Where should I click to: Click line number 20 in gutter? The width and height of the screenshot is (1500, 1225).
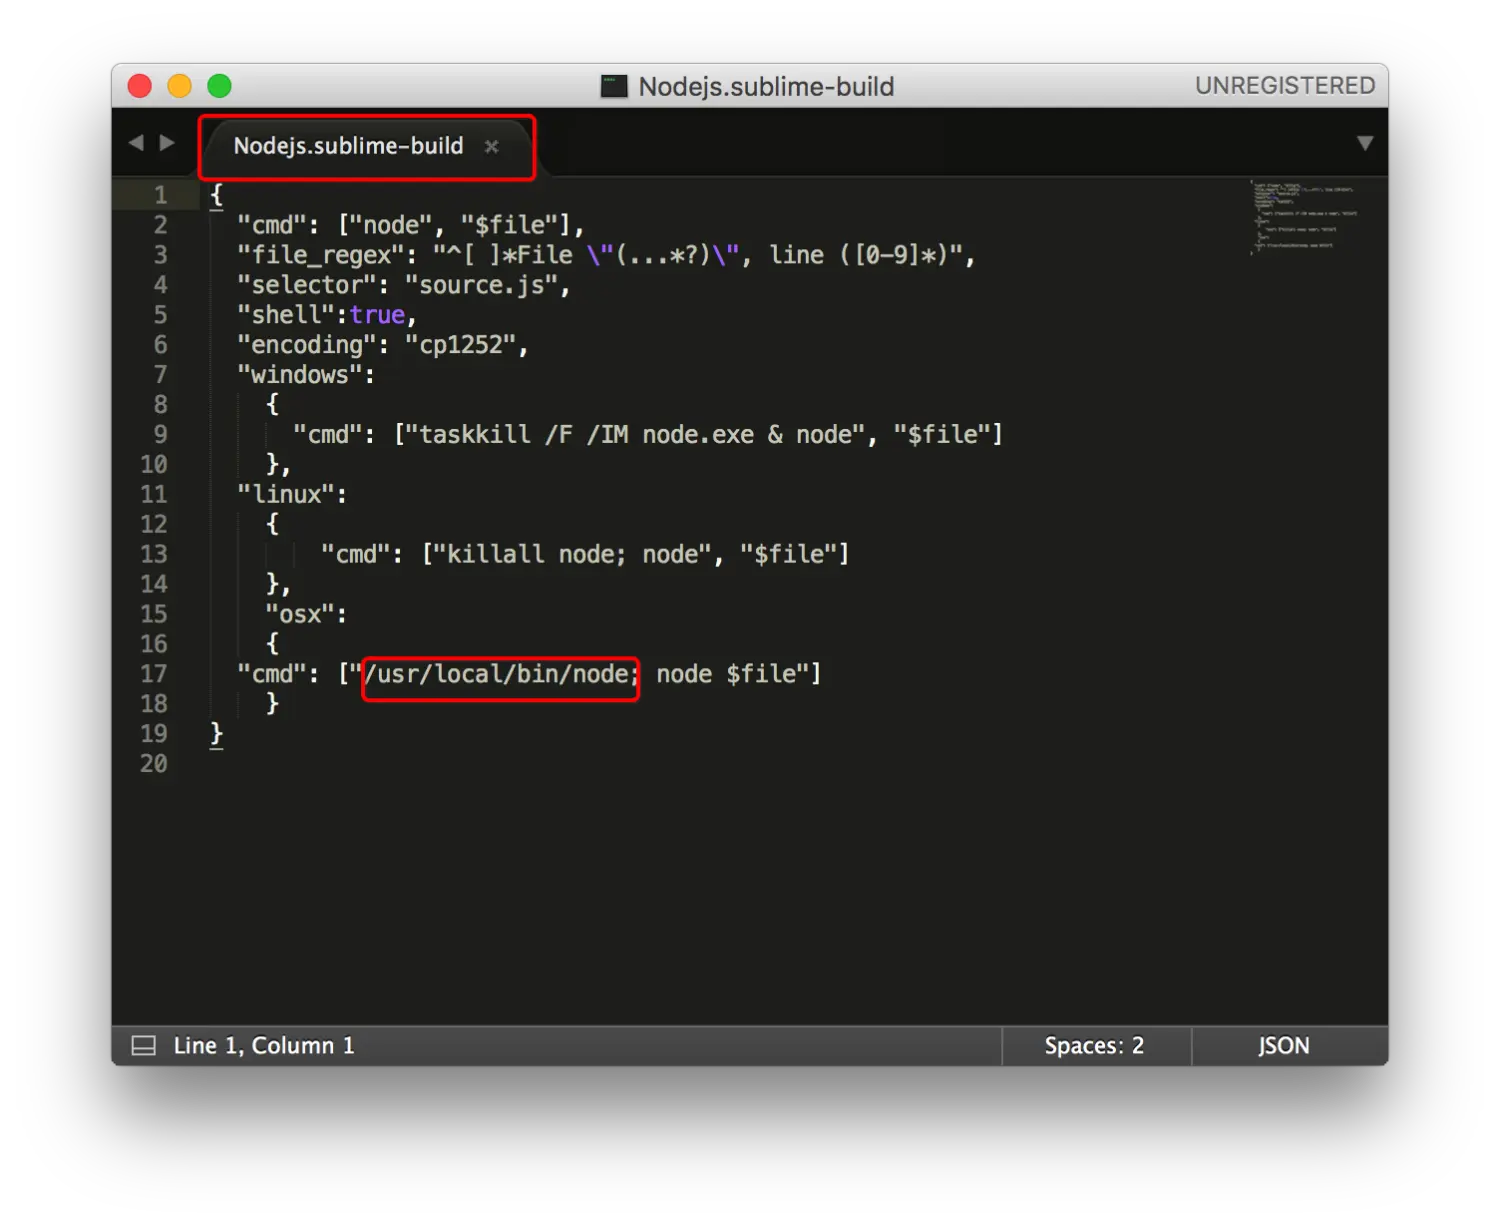(x=154, y=764)
